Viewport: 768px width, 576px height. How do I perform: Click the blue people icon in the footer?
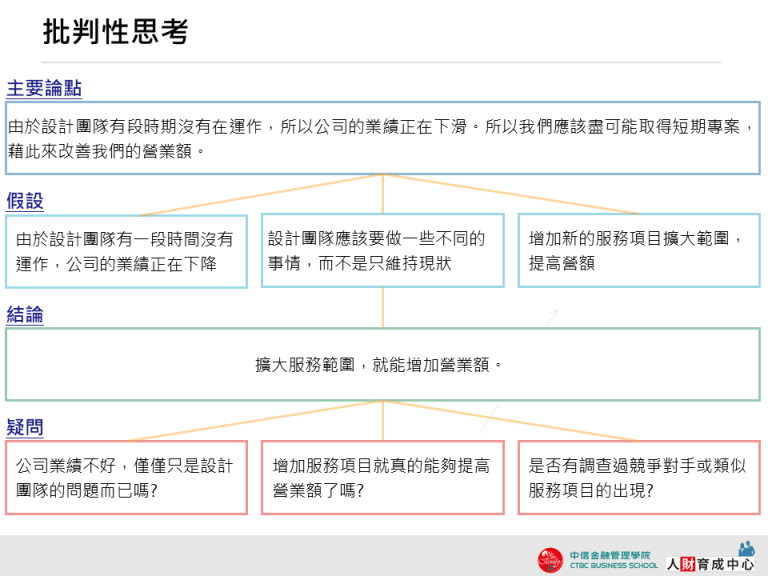pos(746,548)
